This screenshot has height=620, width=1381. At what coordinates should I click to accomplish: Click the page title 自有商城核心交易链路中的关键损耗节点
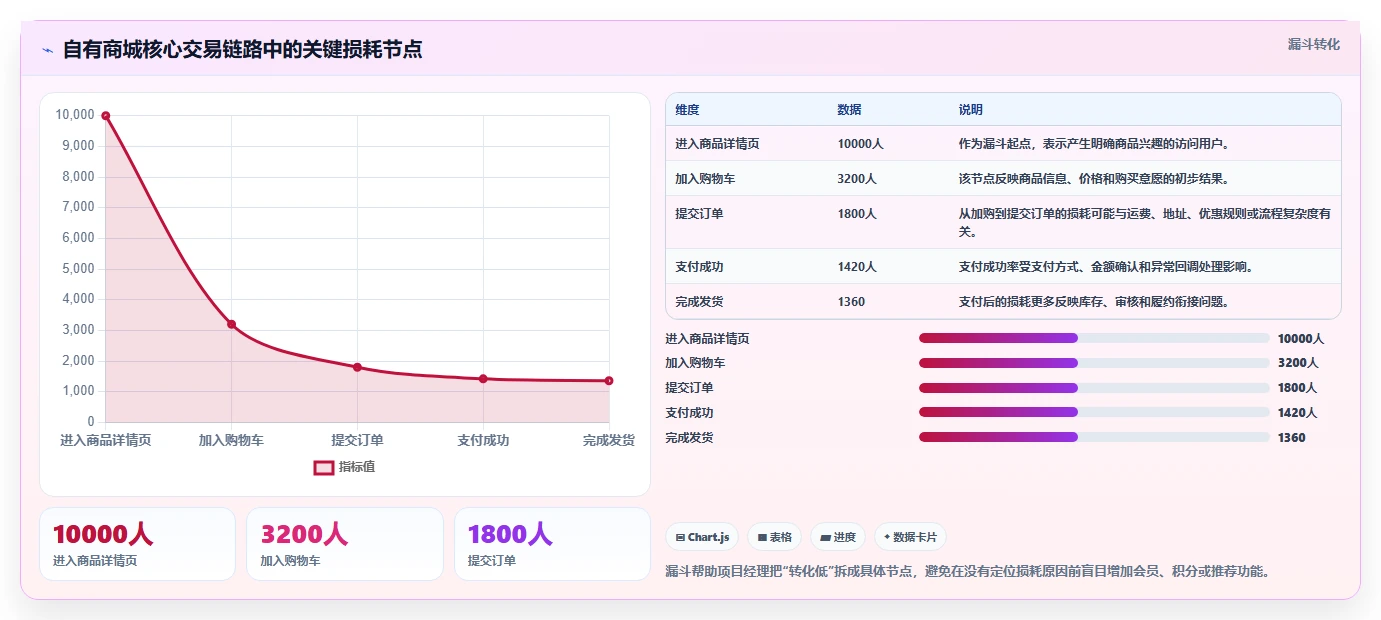(242, 50)
